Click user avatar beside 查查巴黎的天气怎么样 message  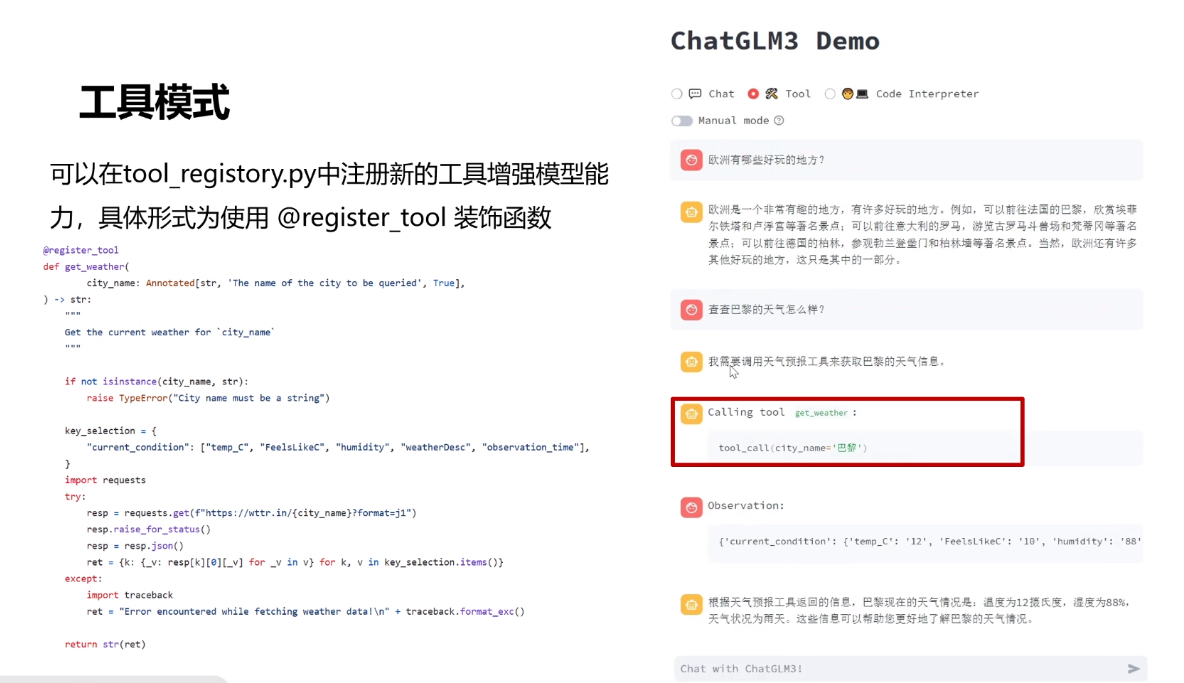[x=691, y=309]
